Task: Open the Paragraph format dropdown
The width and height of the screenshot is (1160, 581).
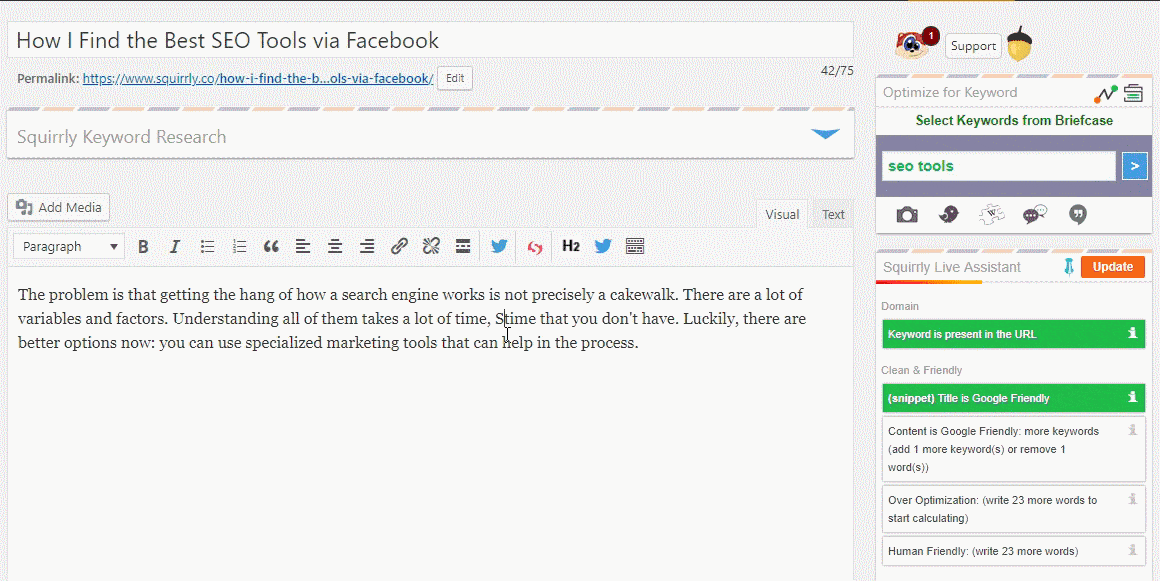Action: tap(70, 246)
